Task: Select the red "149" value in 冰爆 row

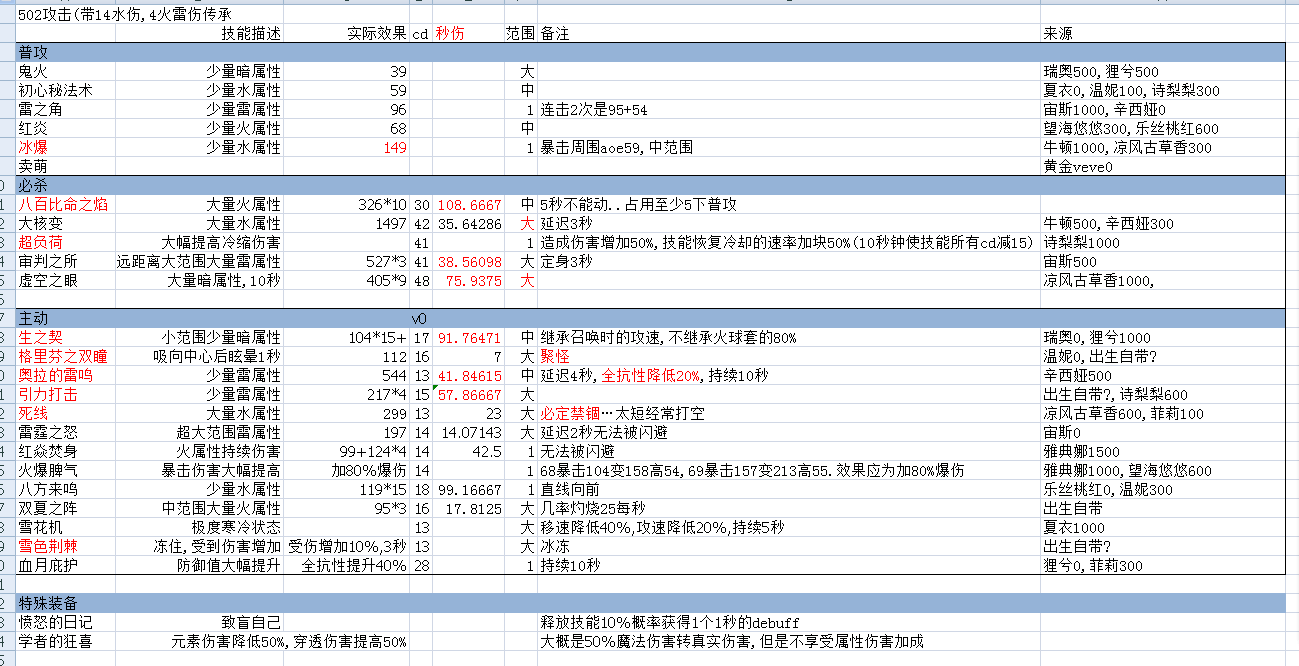Action: coord(395,147)
